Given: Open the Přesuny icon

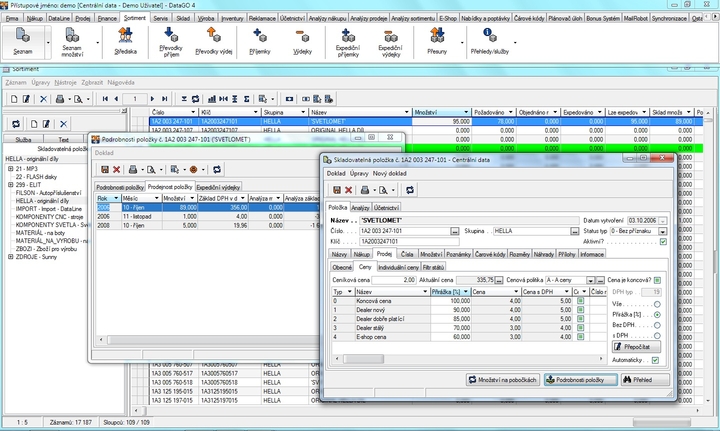Looking at the screenshot, I should click(437, 41).
